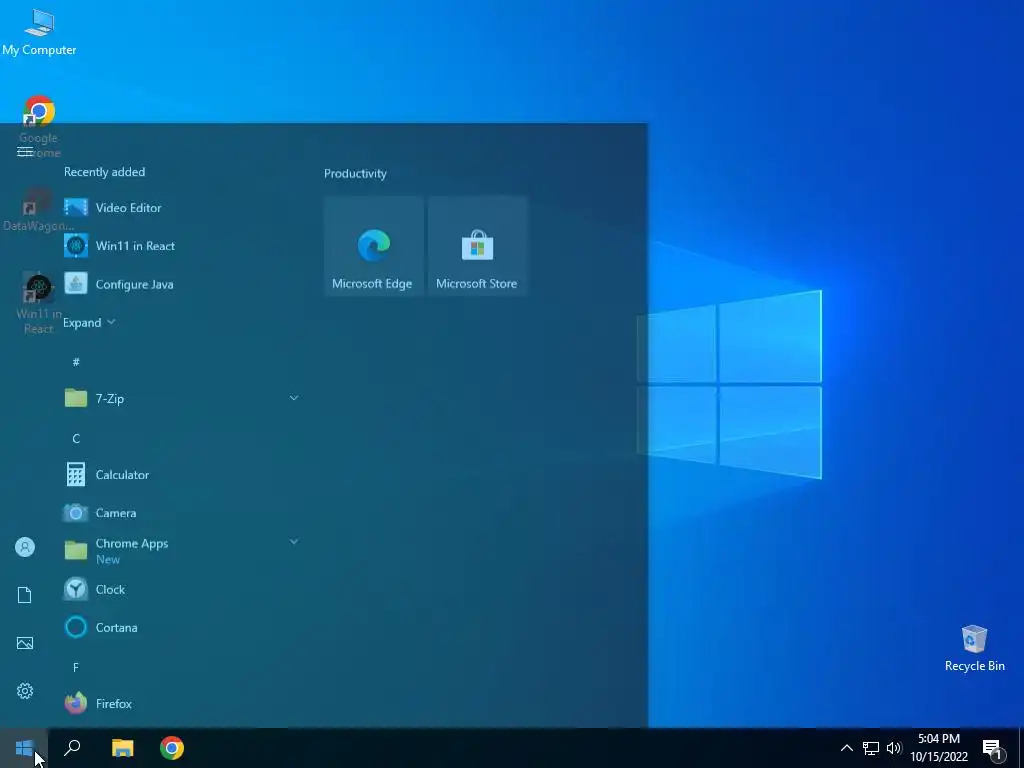Open the Camera app
The height and width of the screenshot is (768, 1024).
(x=182, y=513)
